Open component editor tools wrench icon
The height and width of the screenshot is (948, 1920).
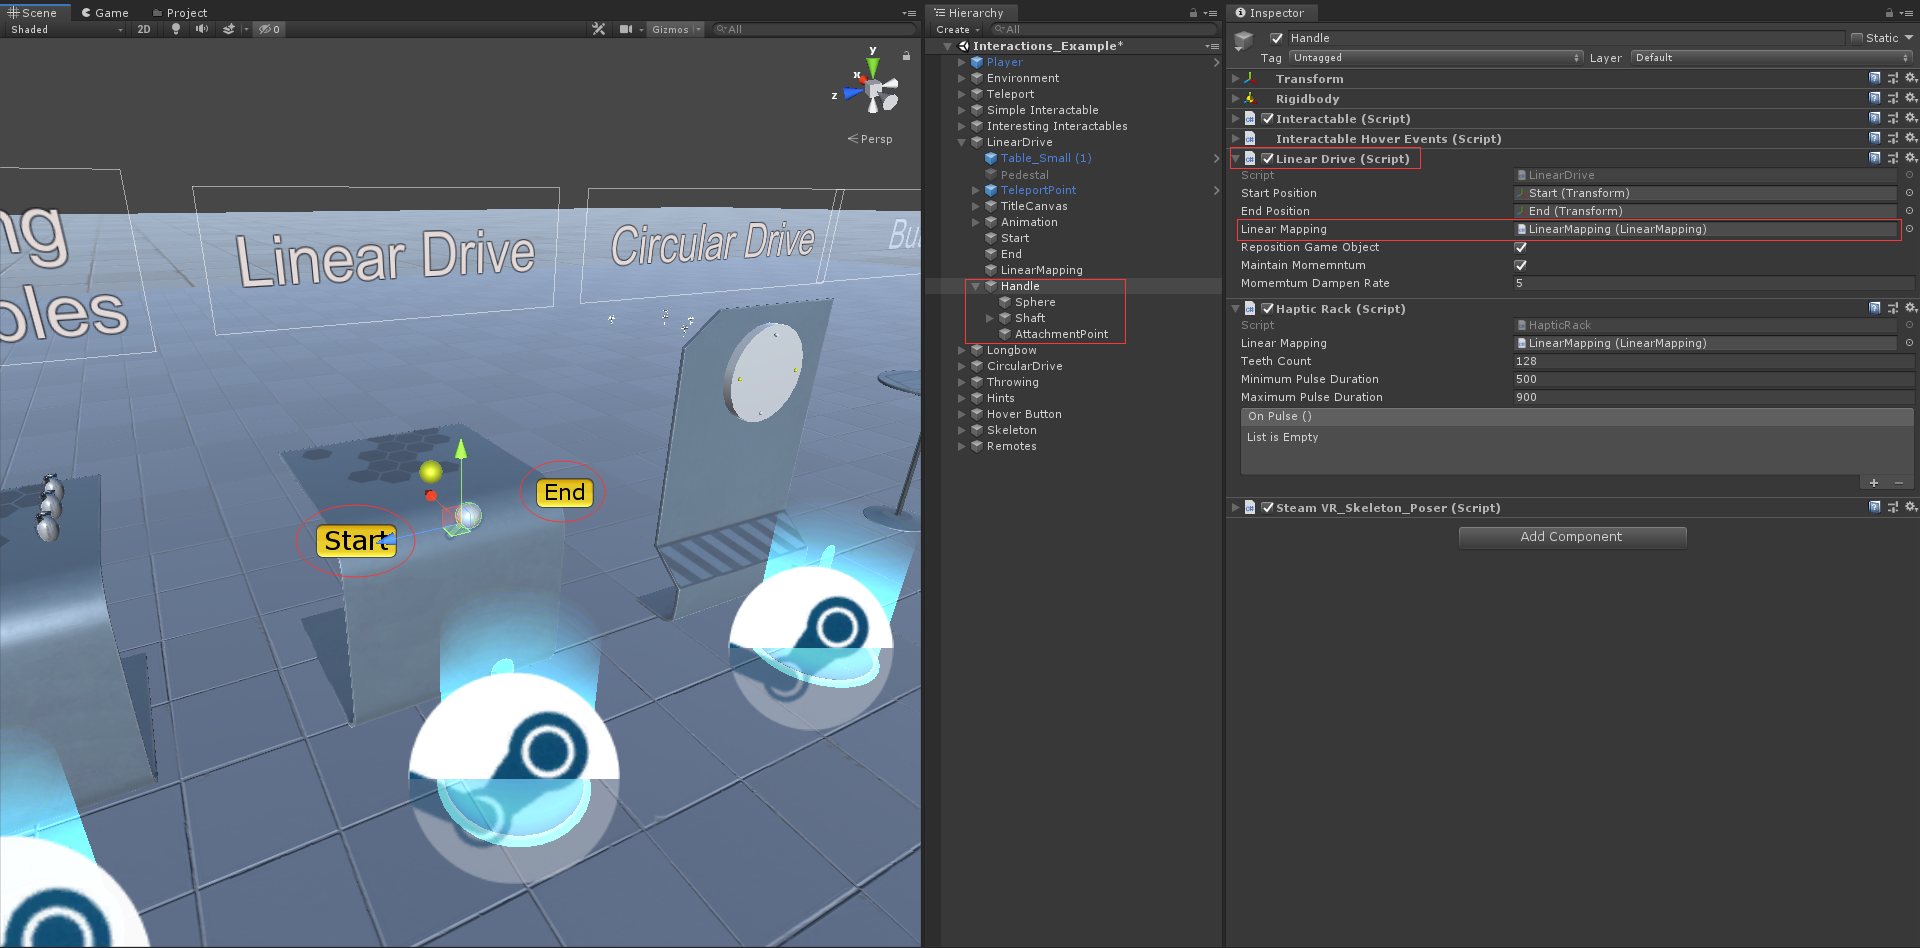[599, 29]
